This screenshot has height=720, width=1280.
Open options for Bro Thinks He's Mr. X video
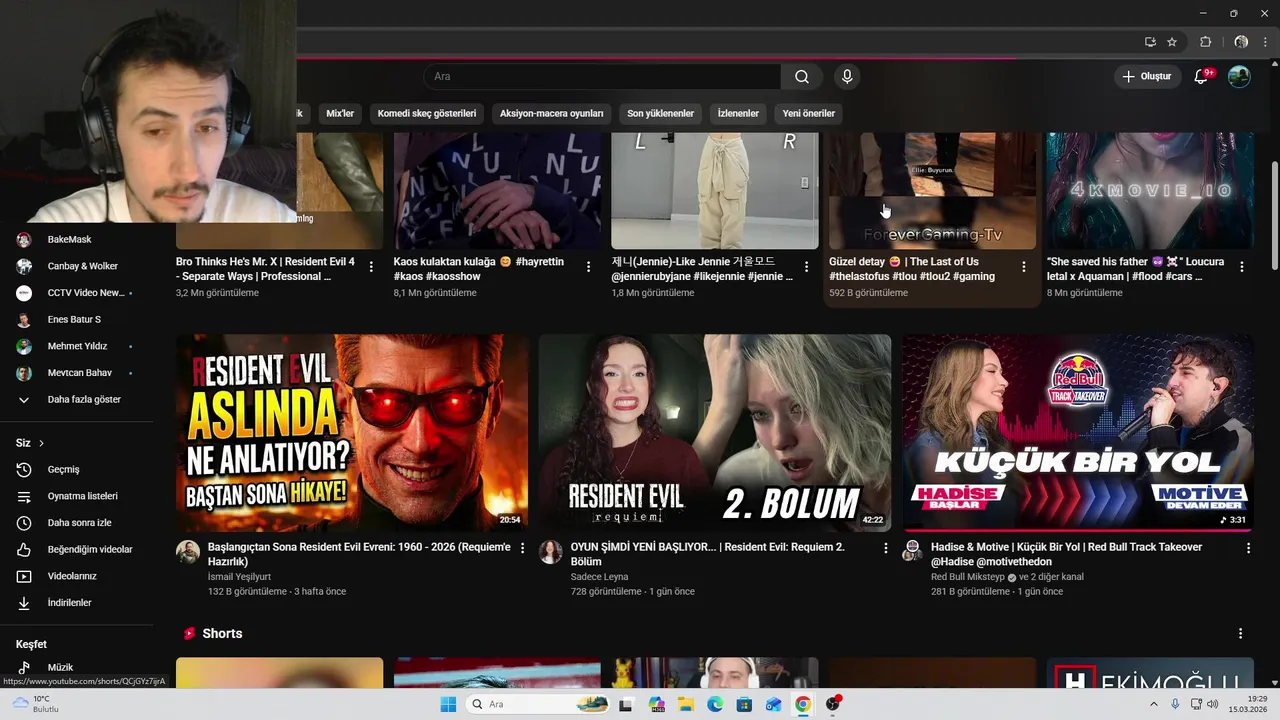click(x=371, y=267)
